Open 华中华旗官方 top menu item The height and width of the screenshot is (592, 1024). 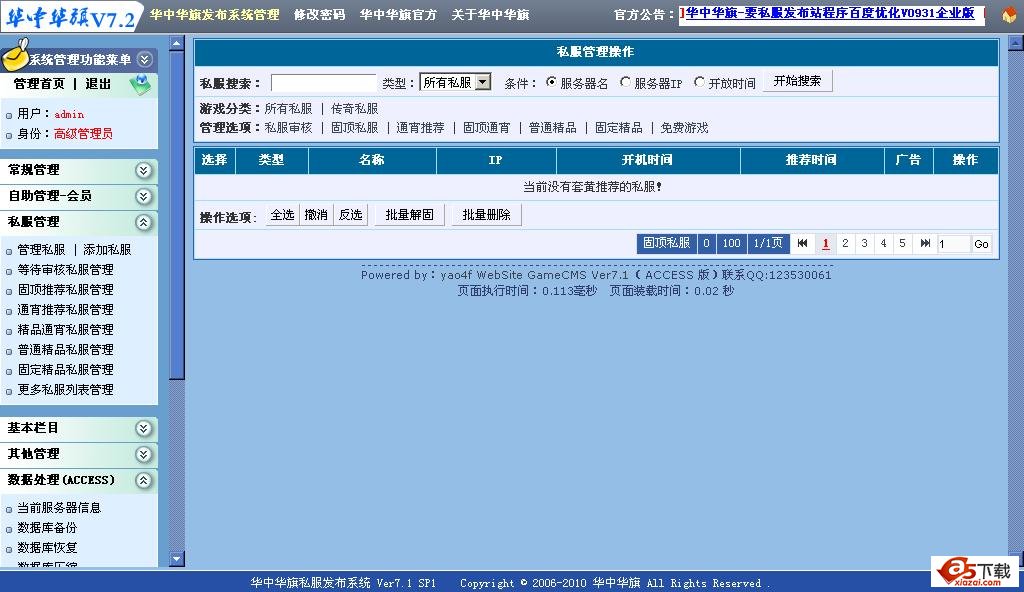click(x=398, y=14)
